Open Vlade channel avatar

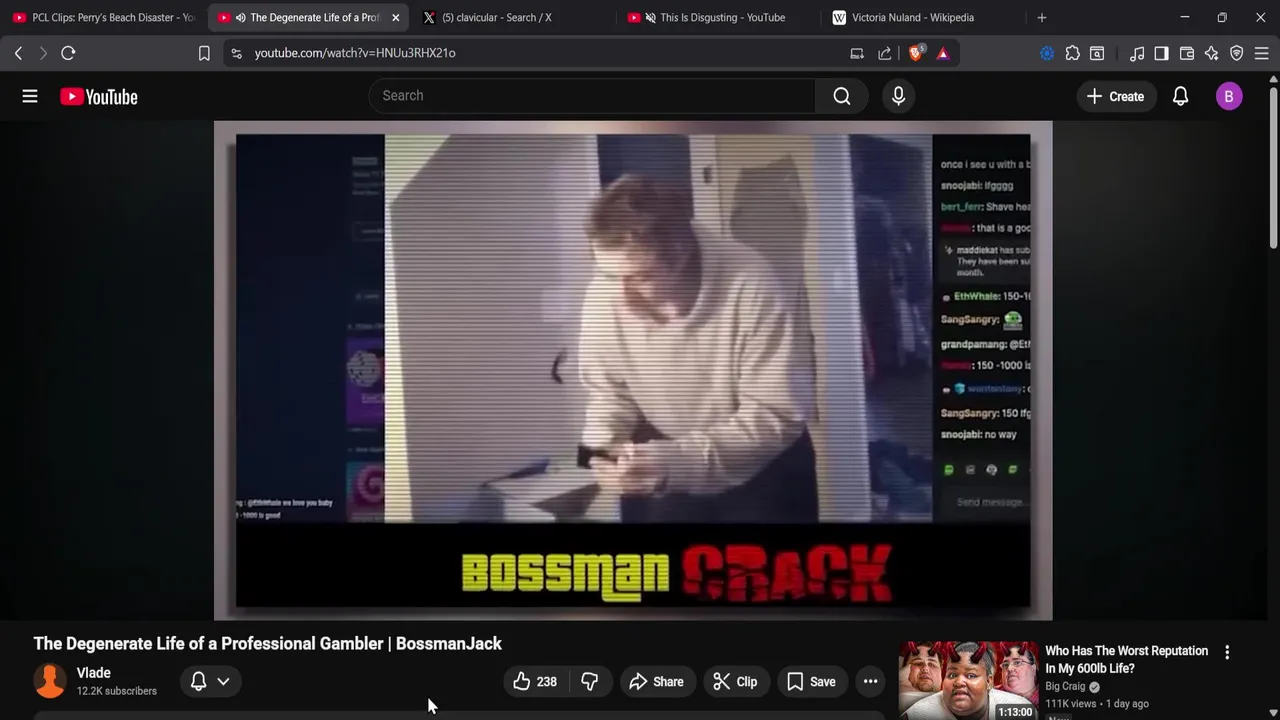tap(50, 681)
